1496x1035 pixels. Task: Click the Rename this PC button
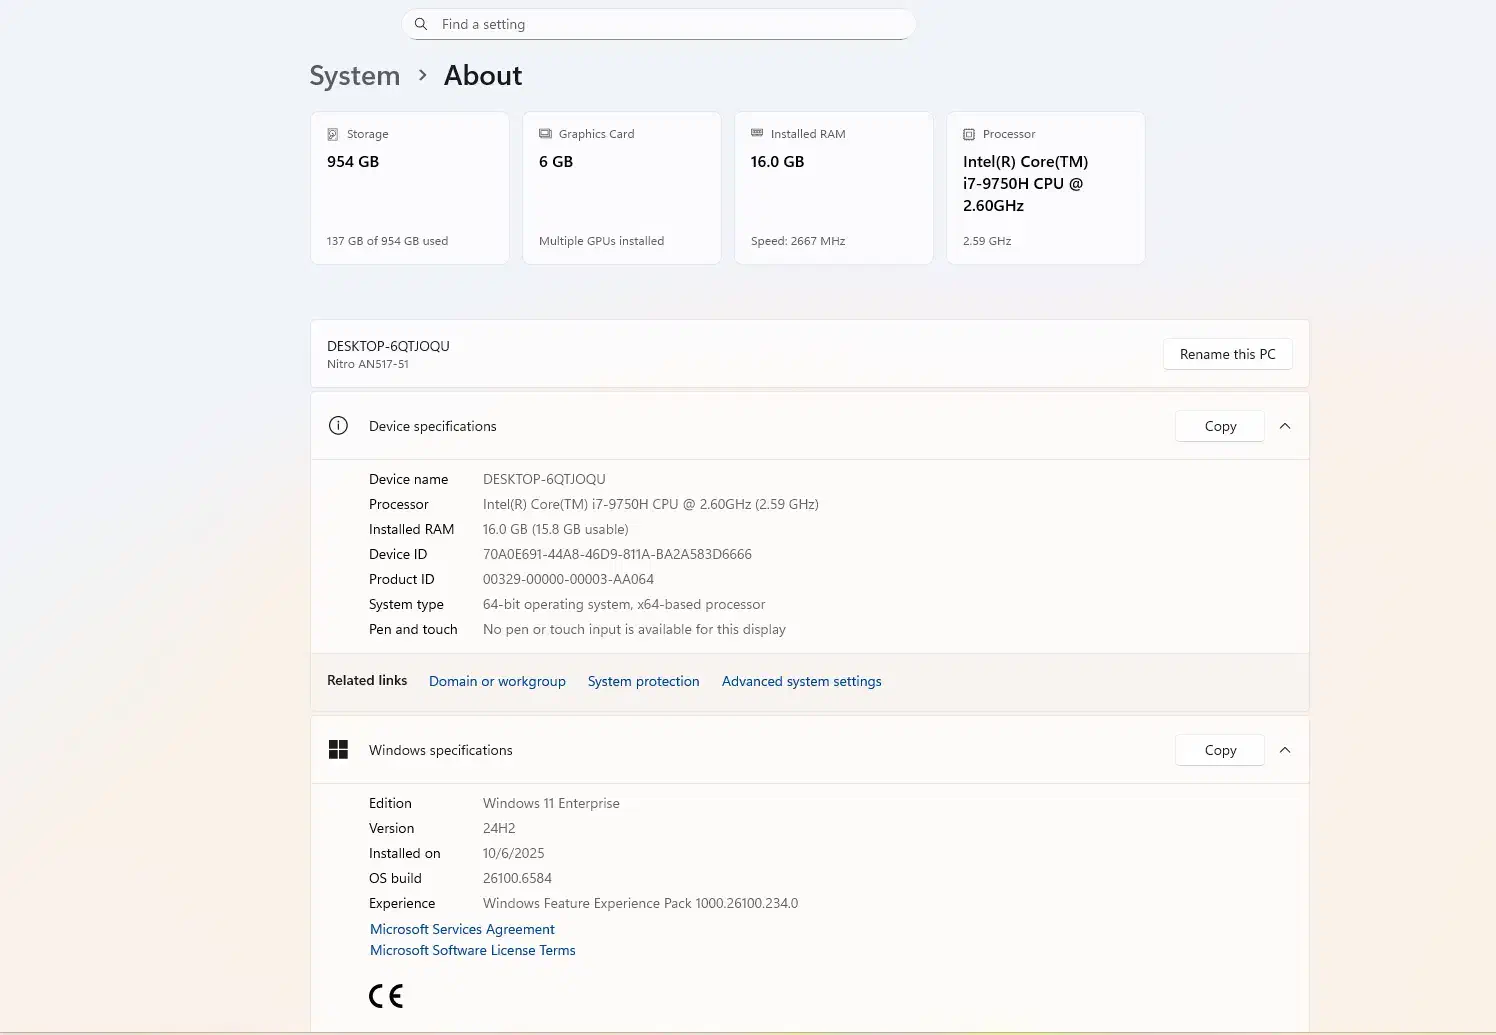(1227, 354)
